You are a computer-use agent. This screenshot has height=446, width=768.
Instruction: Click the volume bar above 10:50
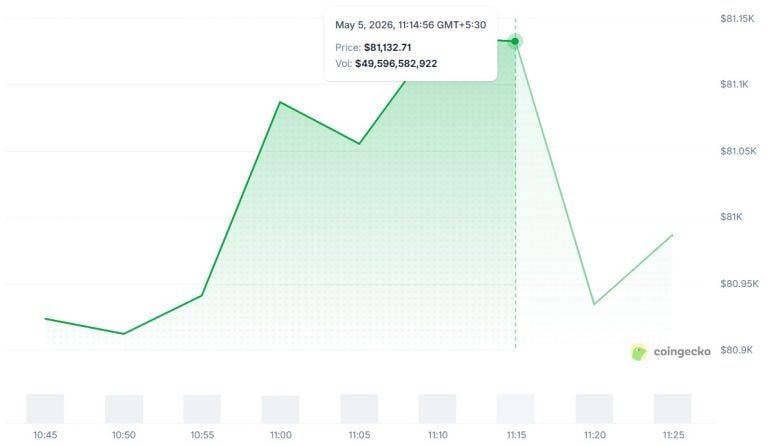click(x=124, y=409)
